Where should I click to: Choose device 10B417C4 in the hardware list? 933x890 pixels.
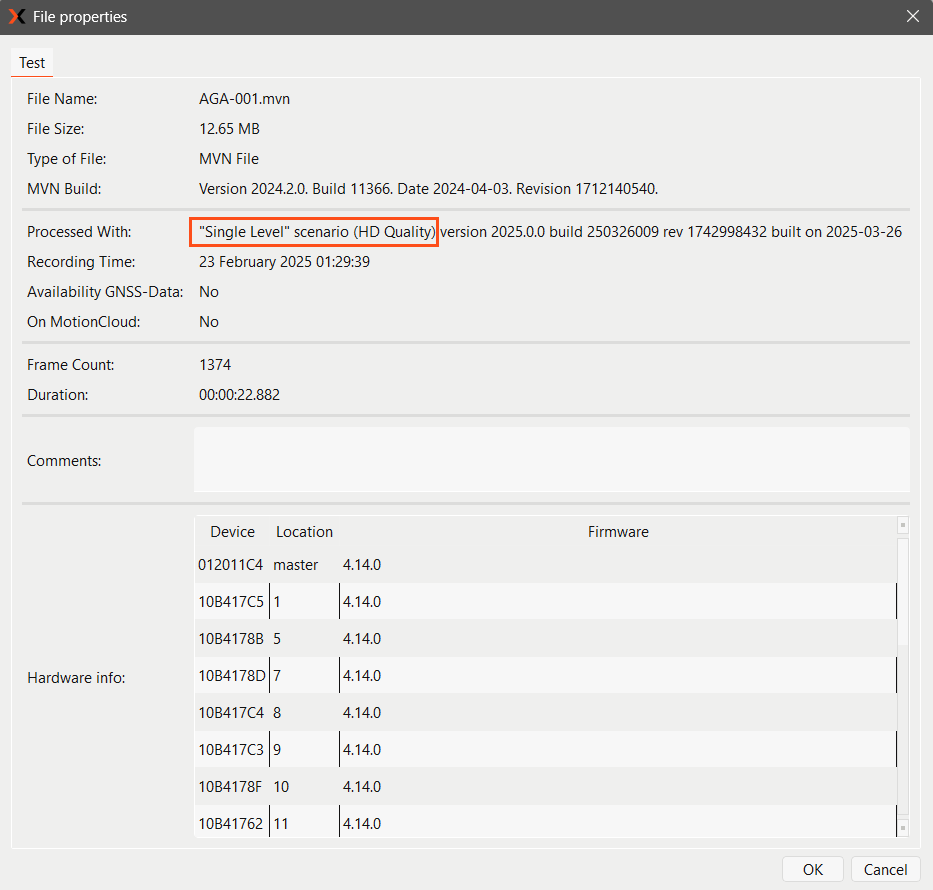231,713
